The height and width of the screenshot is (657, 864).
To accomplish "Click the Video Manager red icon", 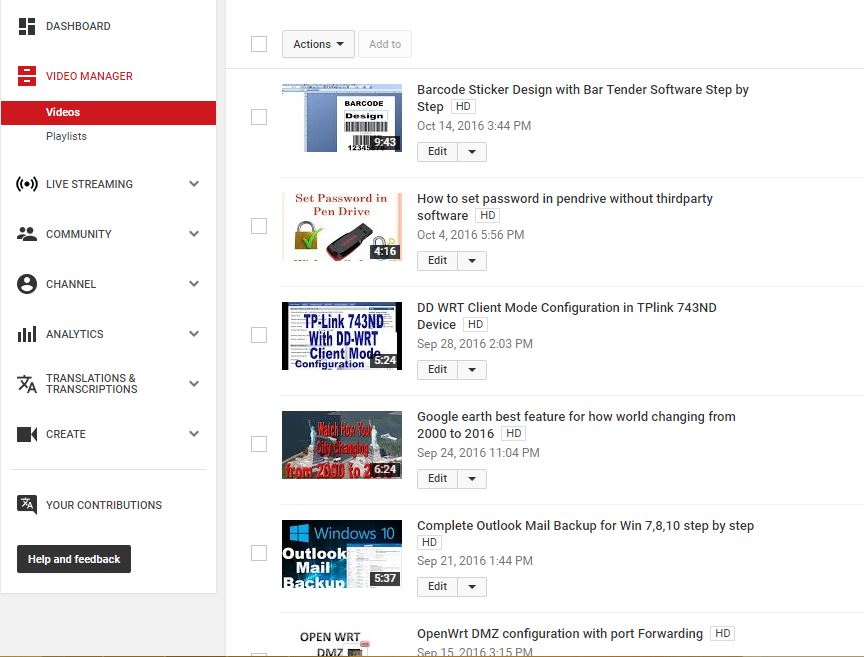I will click(x=27, y=76).
